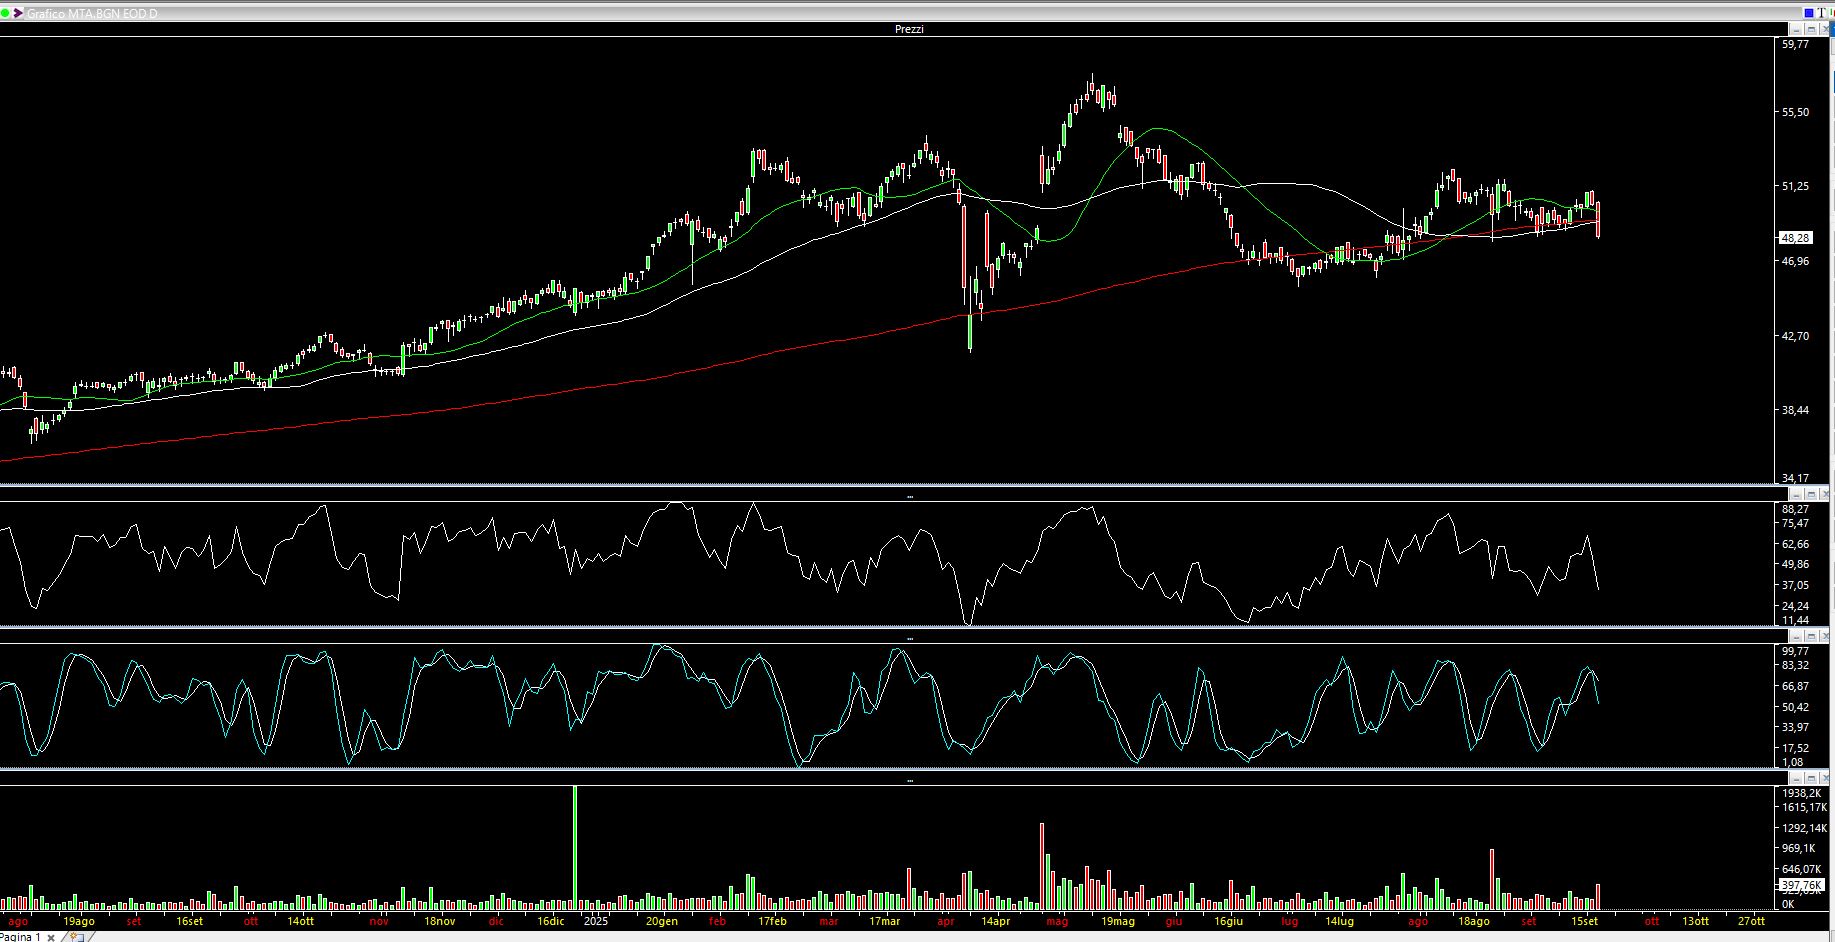Viewport: 1835px width, 942px height.
Task: Click the blue square icon in title bar
Action: 1808,13
